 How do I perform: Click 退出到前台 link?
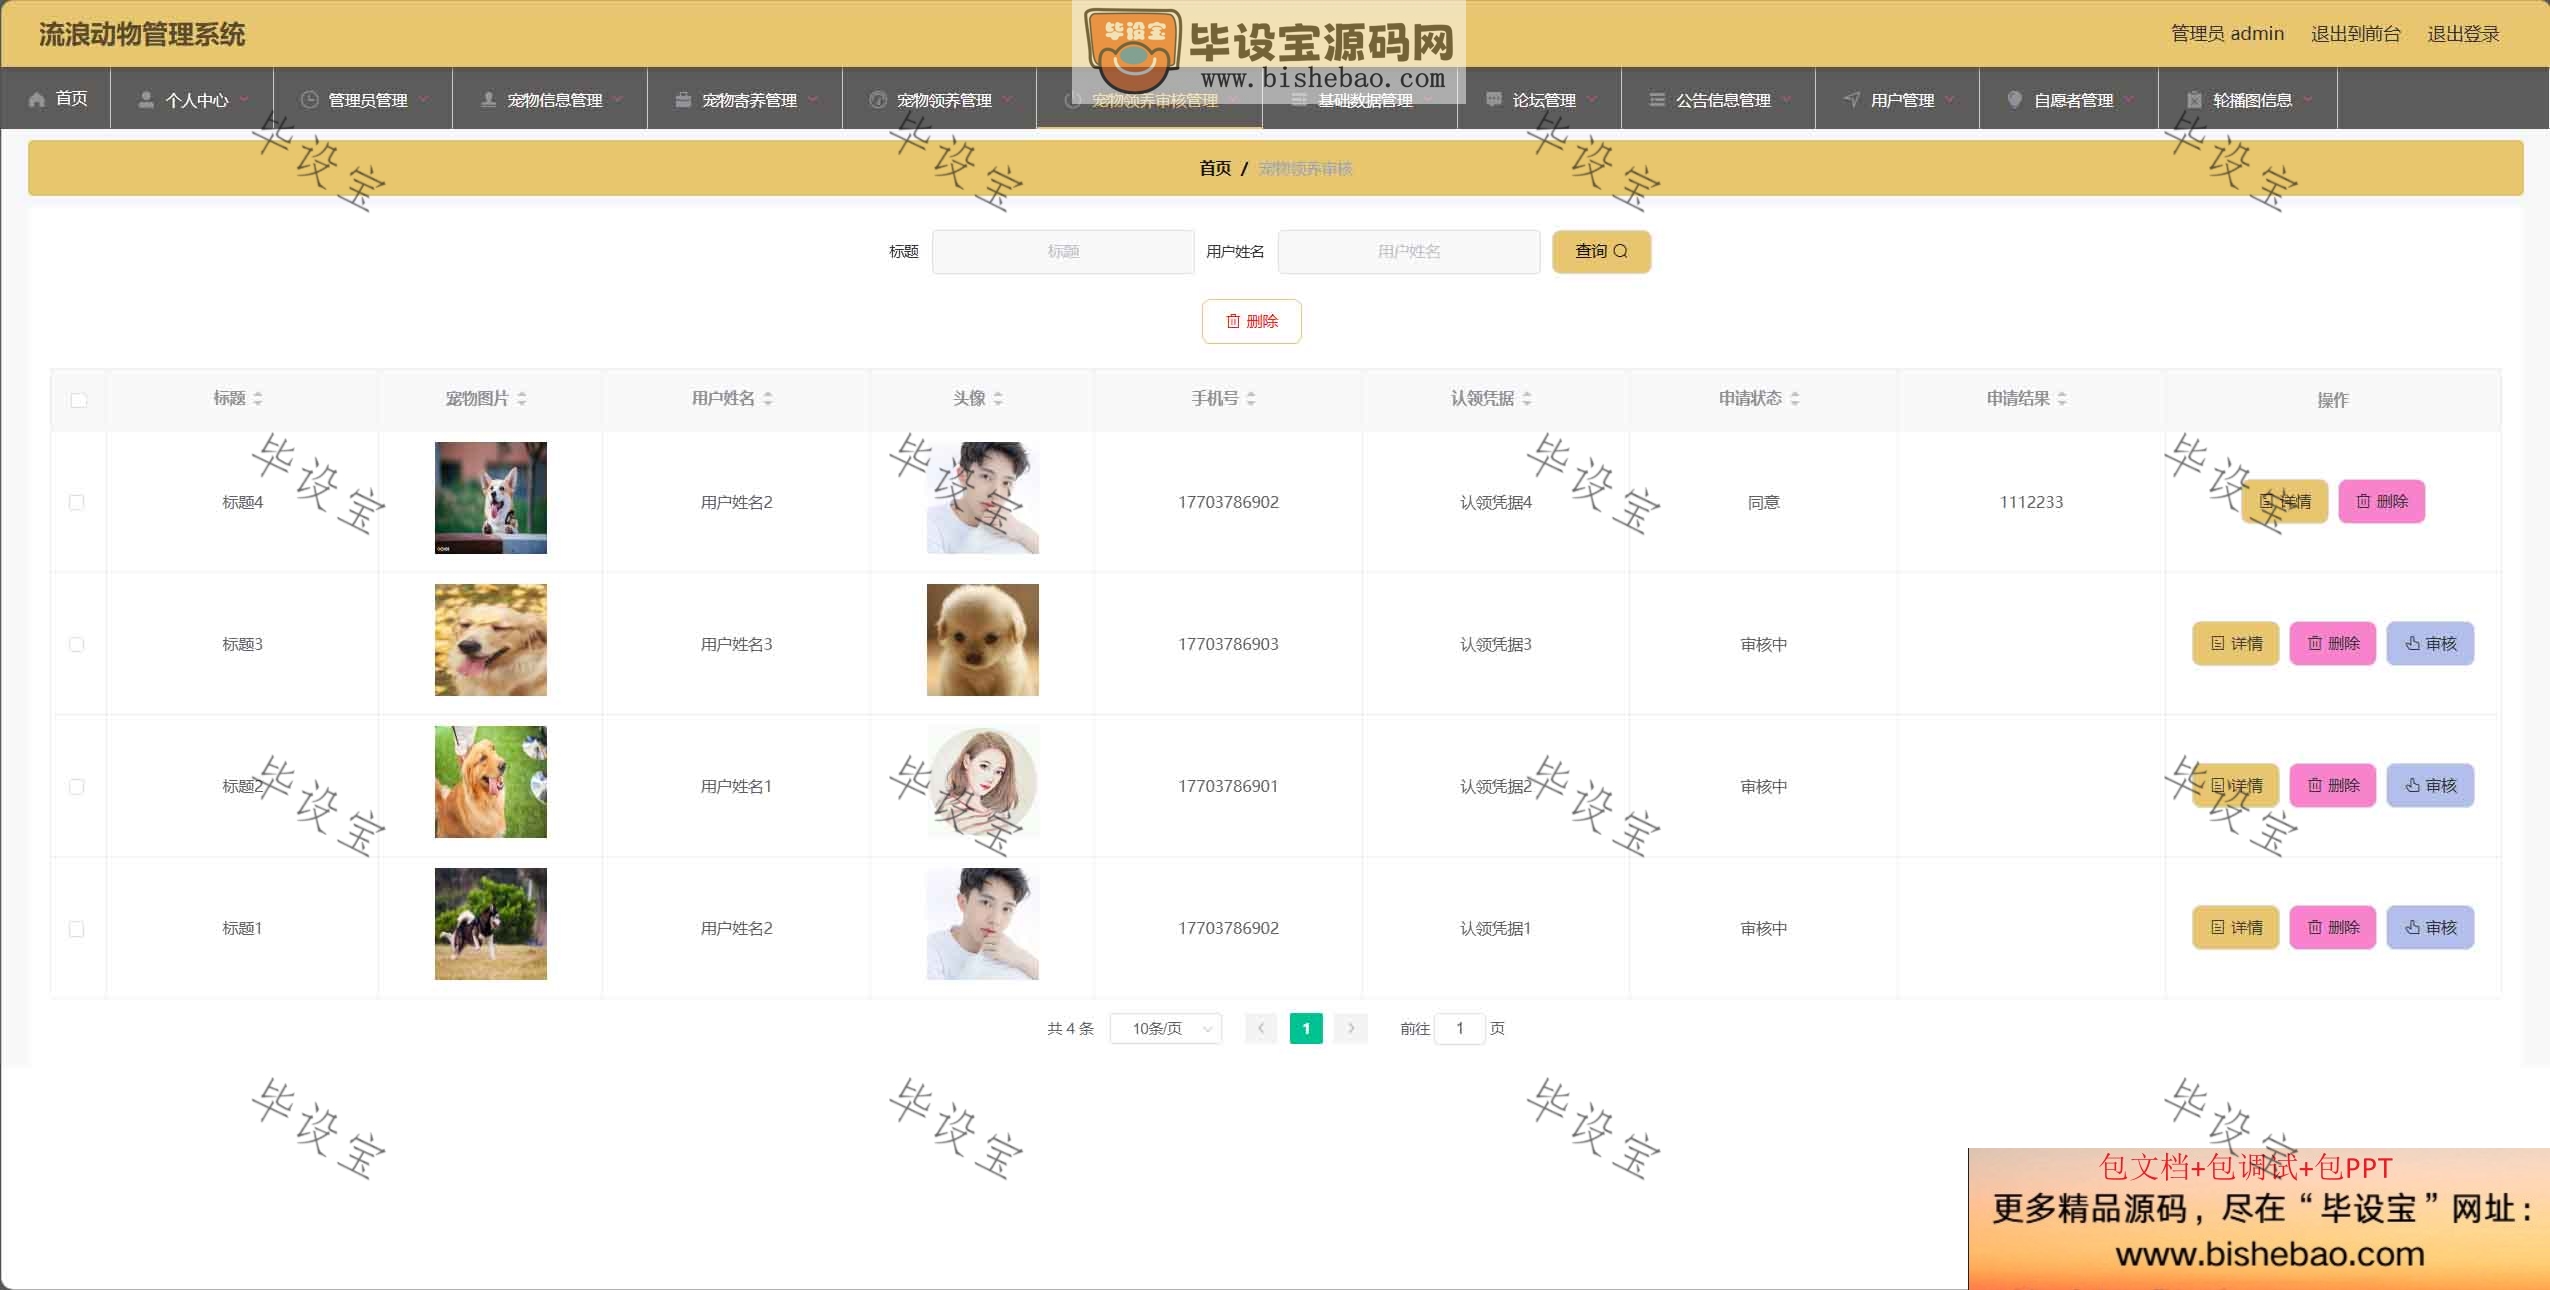(2355, 34)
